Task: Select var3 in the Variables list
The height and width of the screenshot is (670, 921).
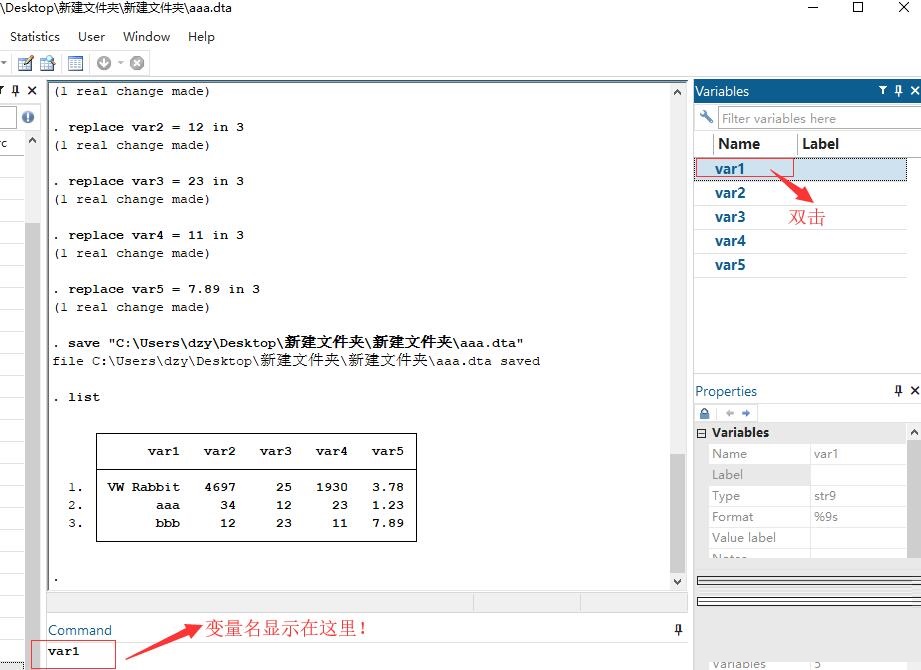Action: click(x=730, y=217)
